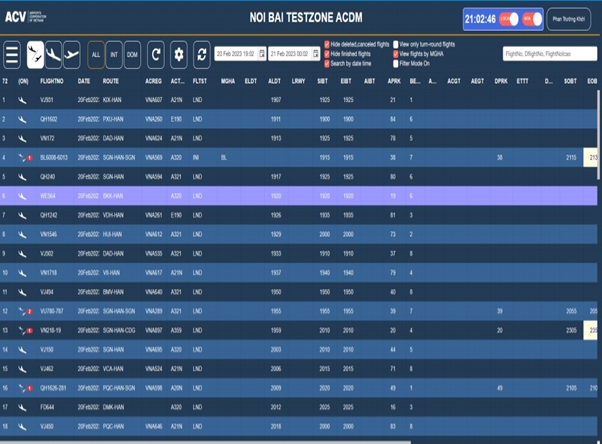Select the arrival flights plane icon

click(53, 54)
